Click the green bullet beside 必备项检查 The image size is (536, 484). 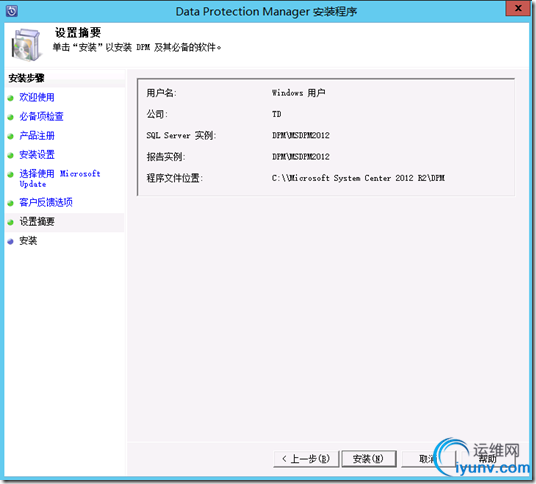11,117
